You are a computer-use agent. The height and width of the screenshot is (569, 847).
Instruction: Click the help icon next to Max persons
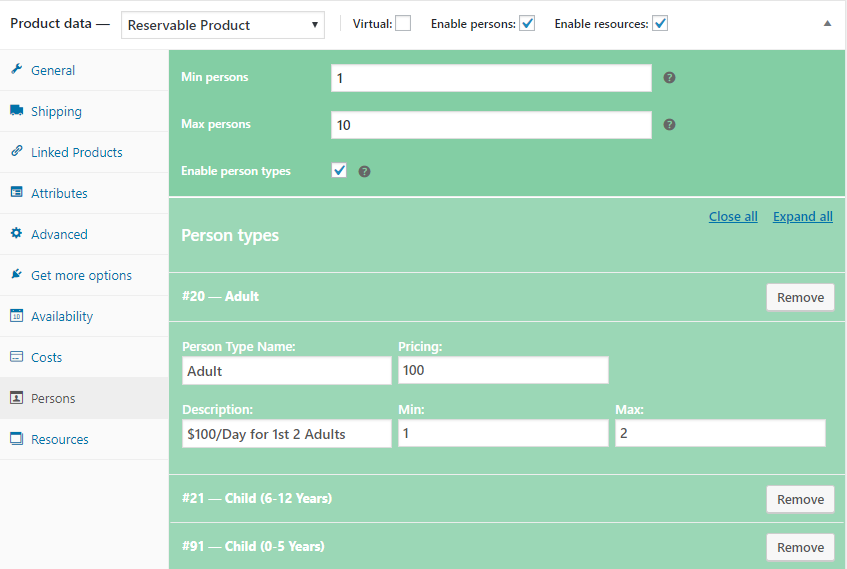pos(670,125)
